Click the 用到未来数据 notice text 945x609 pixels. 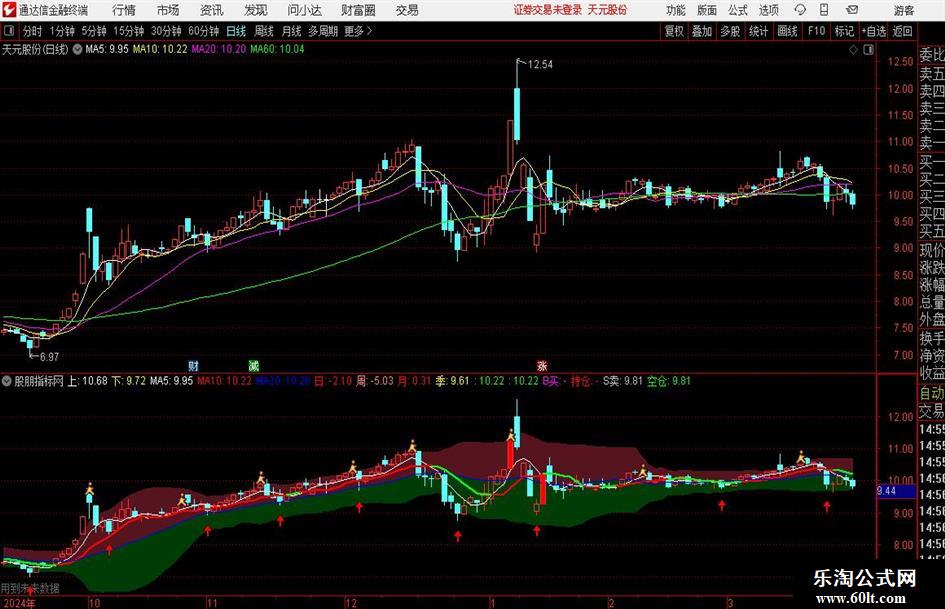point(30,588)
